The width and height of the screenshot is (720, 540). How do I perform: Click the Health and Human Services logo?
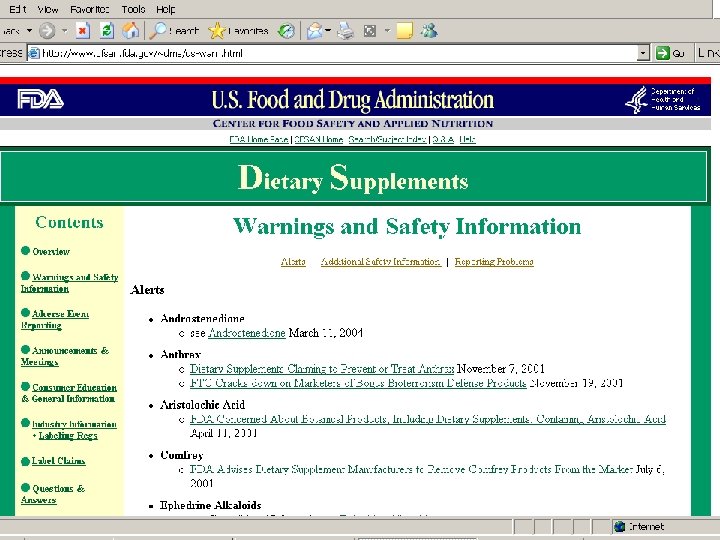[662, 99]
